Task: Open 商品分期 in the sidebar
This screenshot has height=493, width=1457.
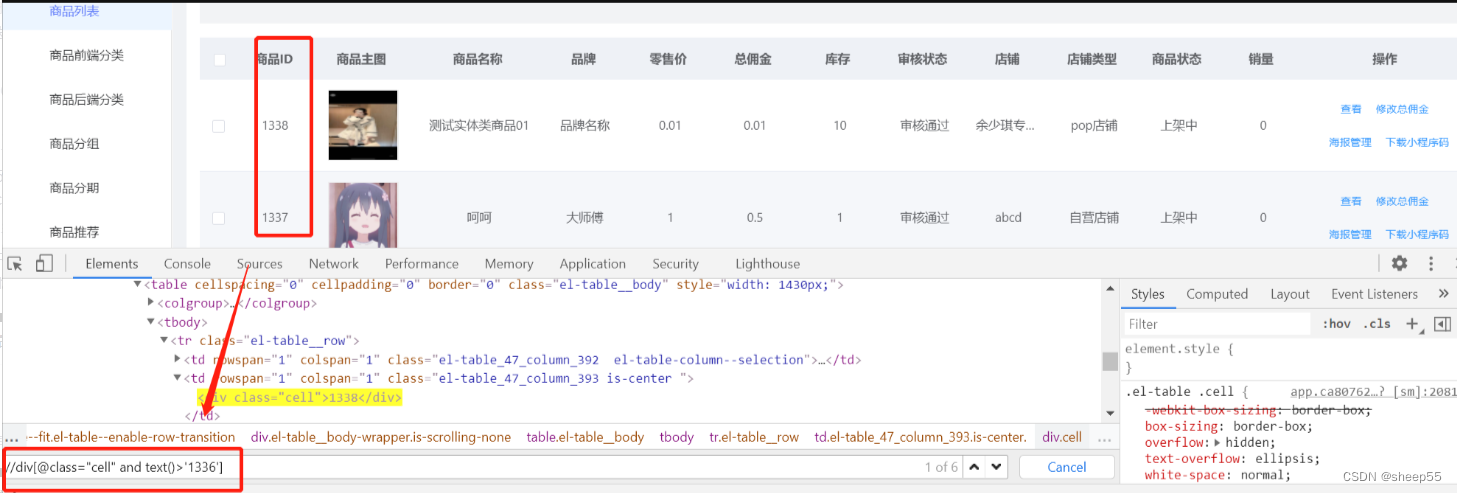Action: pos(74,187)
